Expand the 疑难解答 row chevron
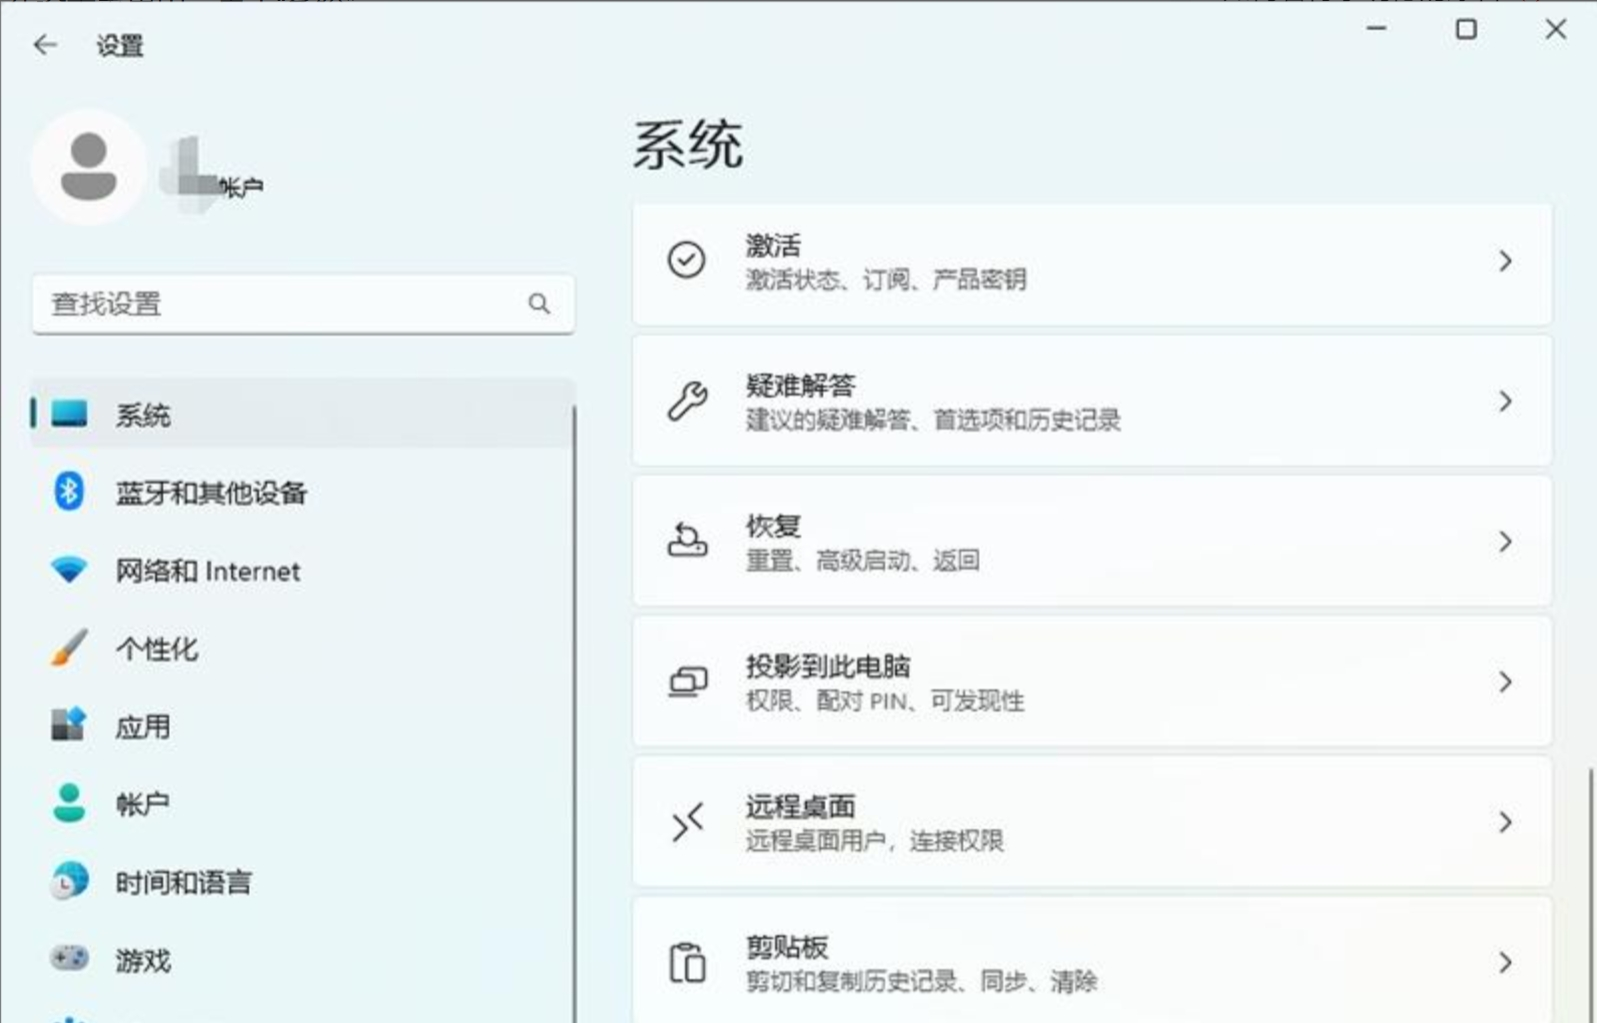The image size is (1597, 1023). point(1505,401)
